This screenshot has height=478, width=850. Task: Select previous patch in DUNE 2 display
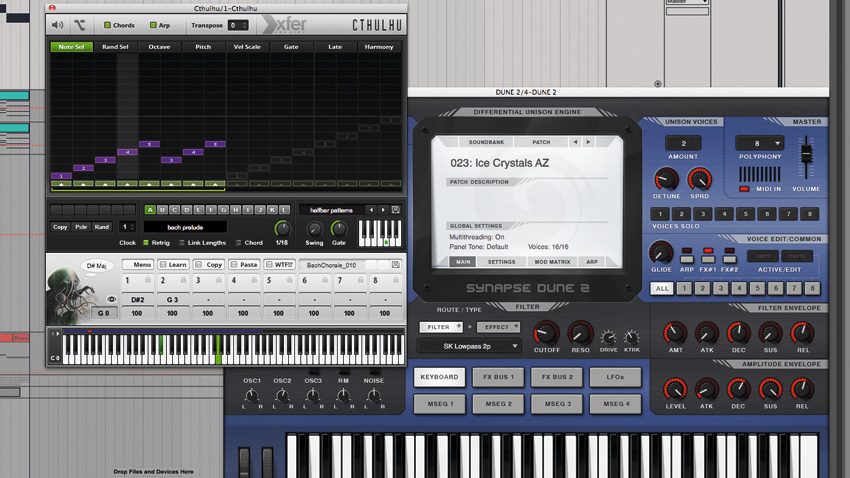pos(575,142)
